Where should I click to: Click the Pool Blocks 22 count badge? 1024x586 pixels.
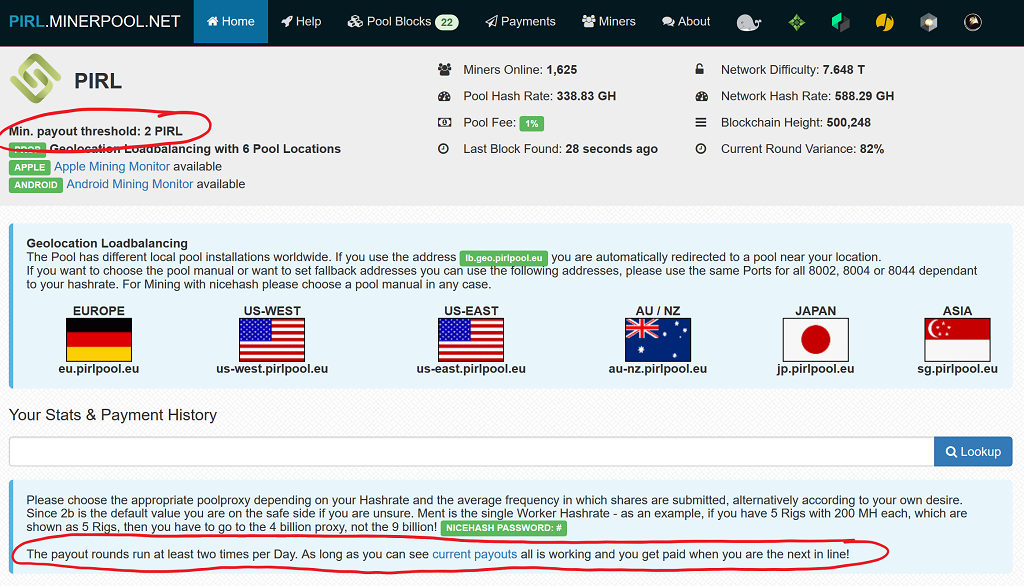point(447,22)
